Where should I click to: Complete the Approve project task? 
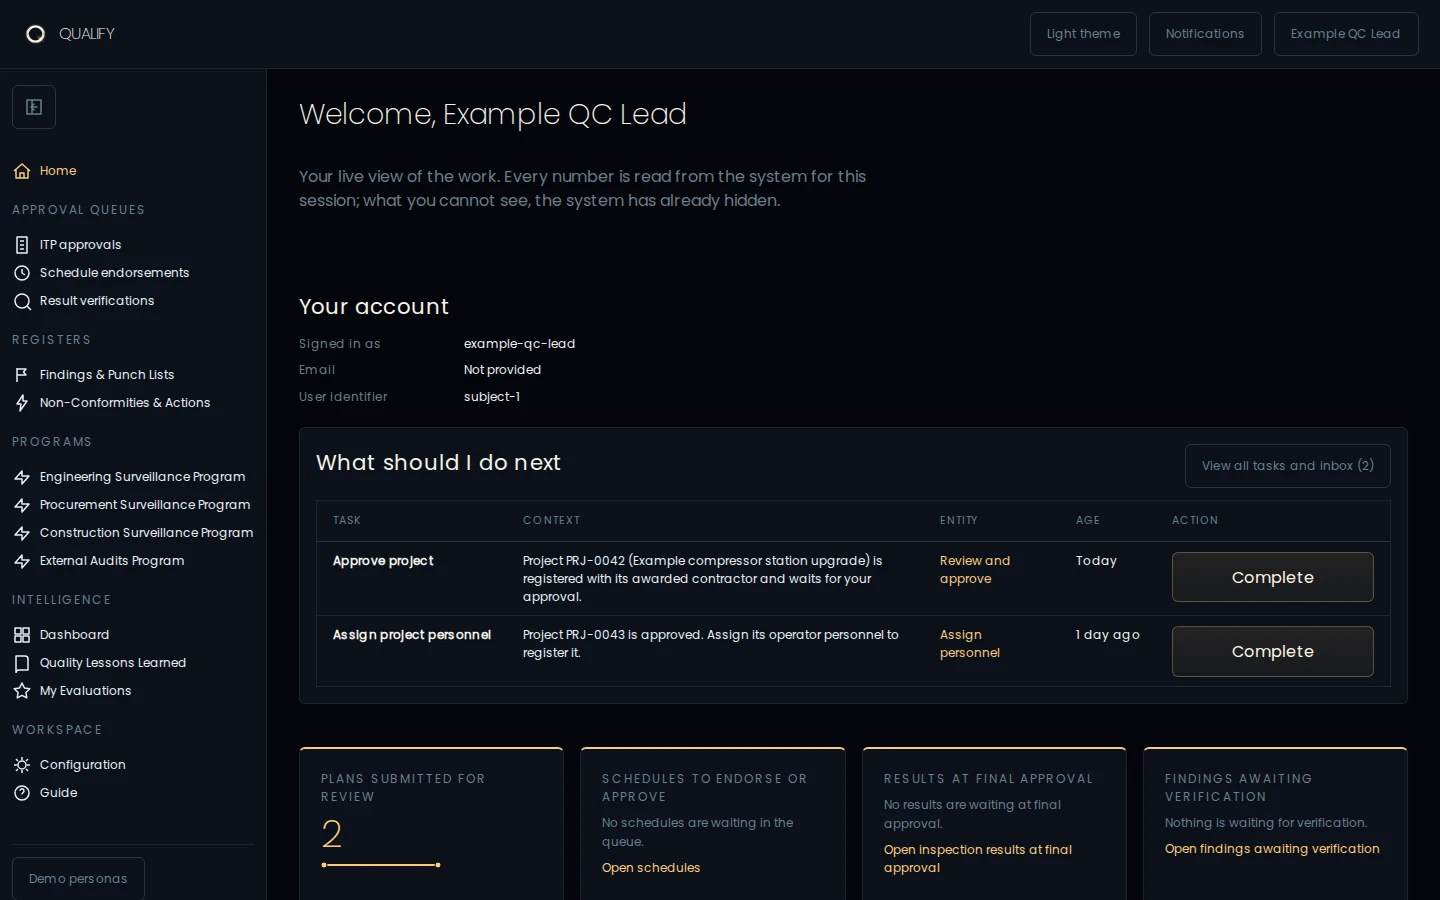tap(1272, 577)
